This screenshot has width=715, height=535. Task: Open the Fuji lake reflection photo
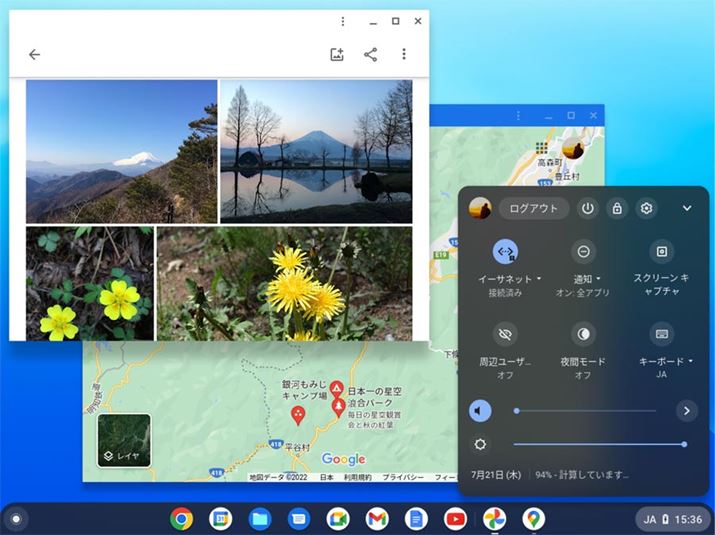pos(316,151)
